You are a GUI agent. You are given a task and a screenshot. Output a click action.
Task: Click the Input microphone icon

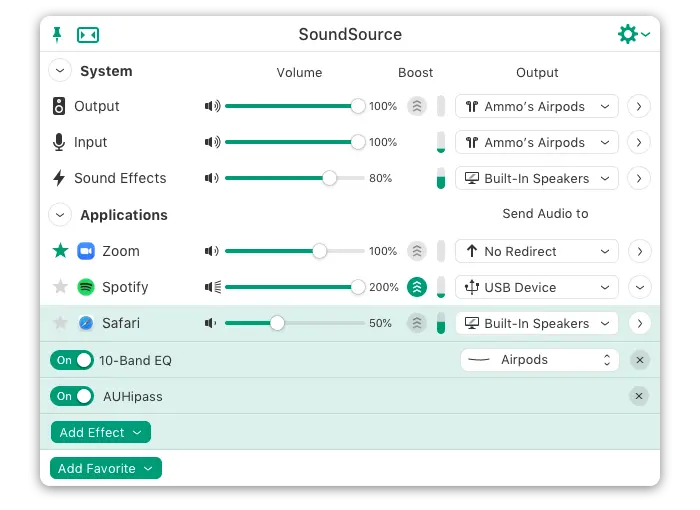59,142
